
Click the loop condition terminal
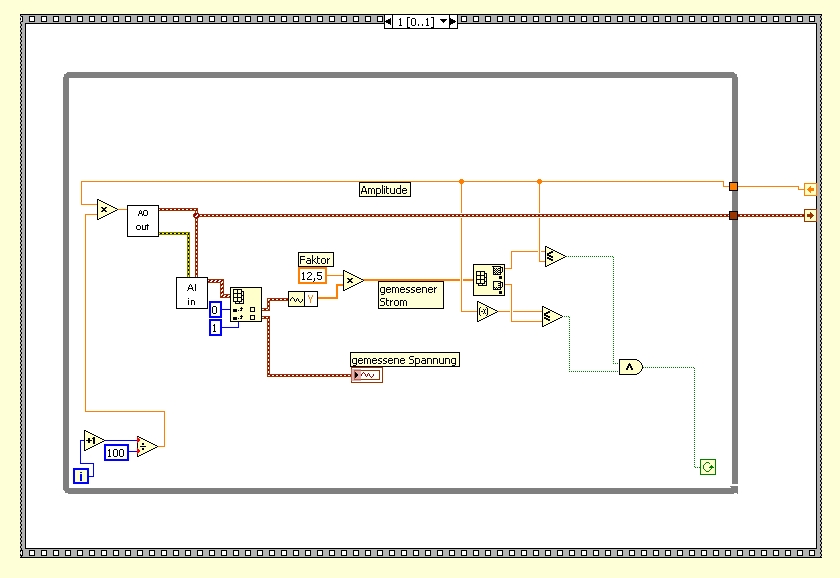click(x=708, y=467)
